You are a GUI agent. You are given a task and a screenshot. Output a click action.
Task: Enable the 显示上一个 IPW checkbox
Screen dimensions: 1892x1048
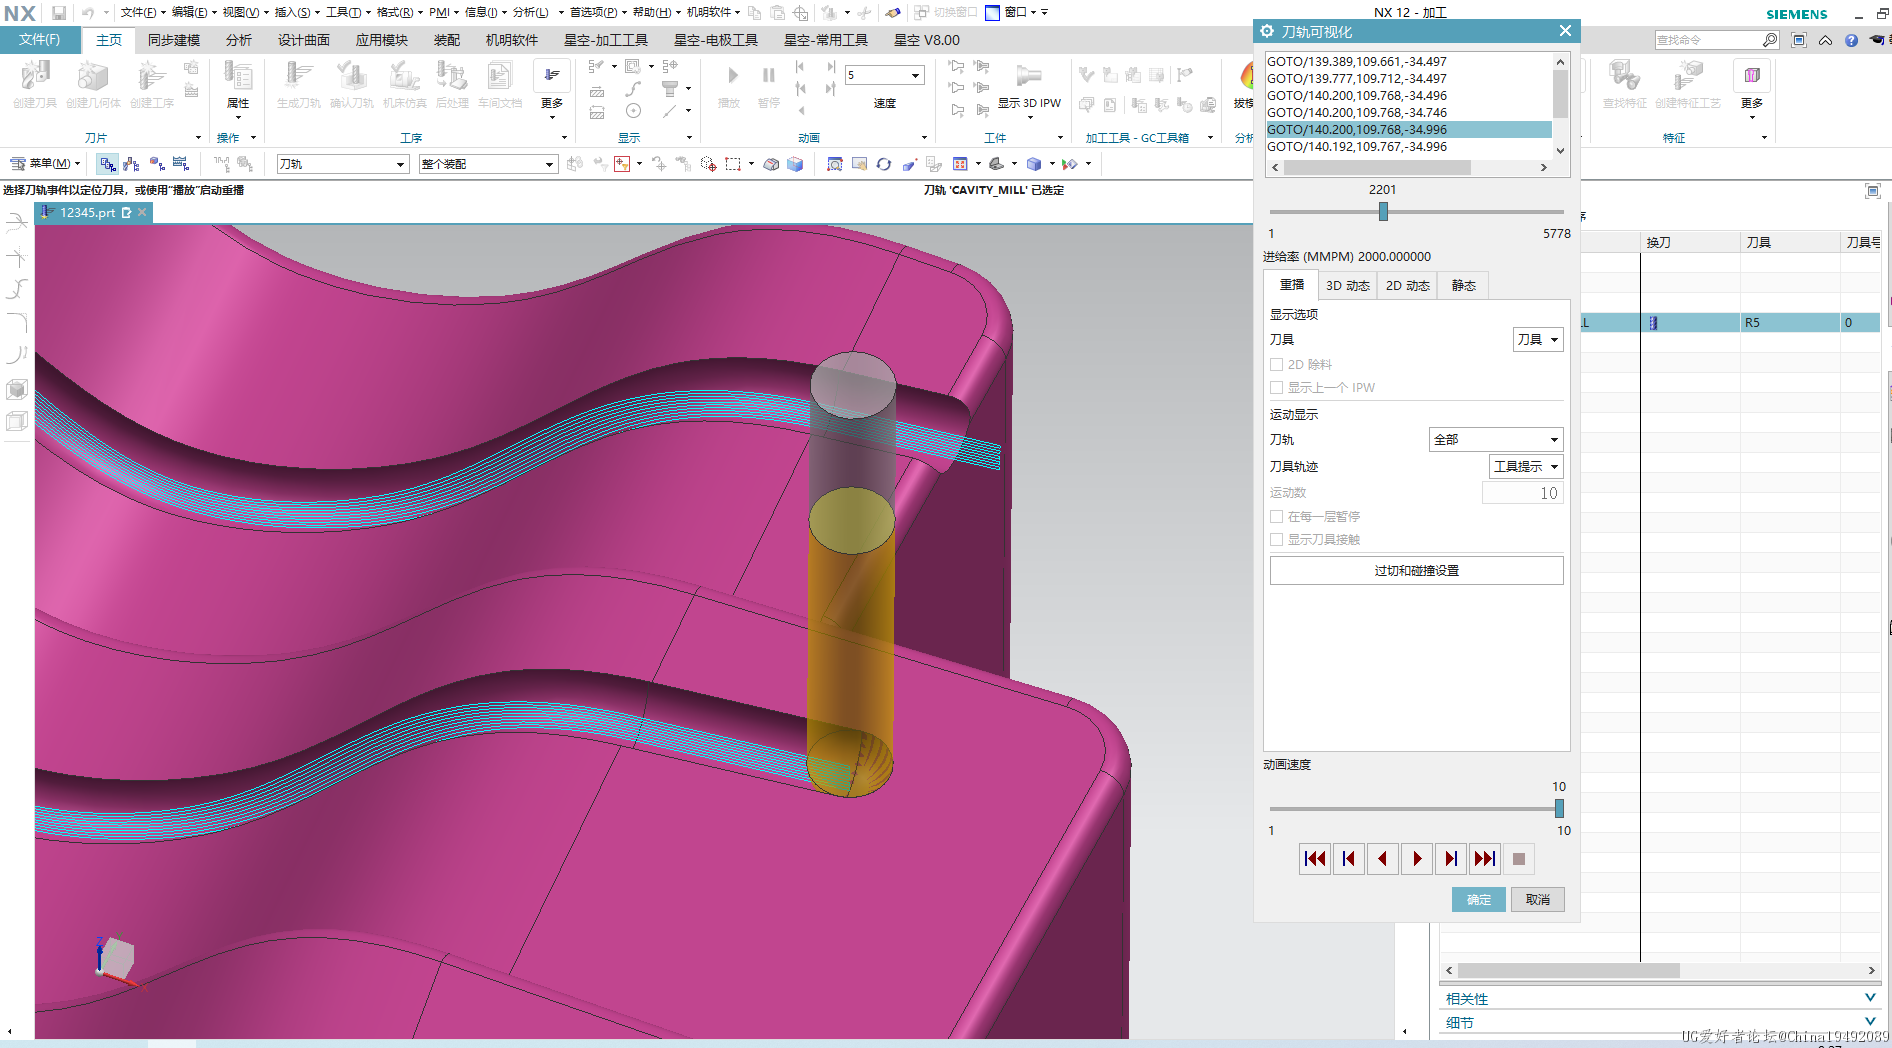1276,388
